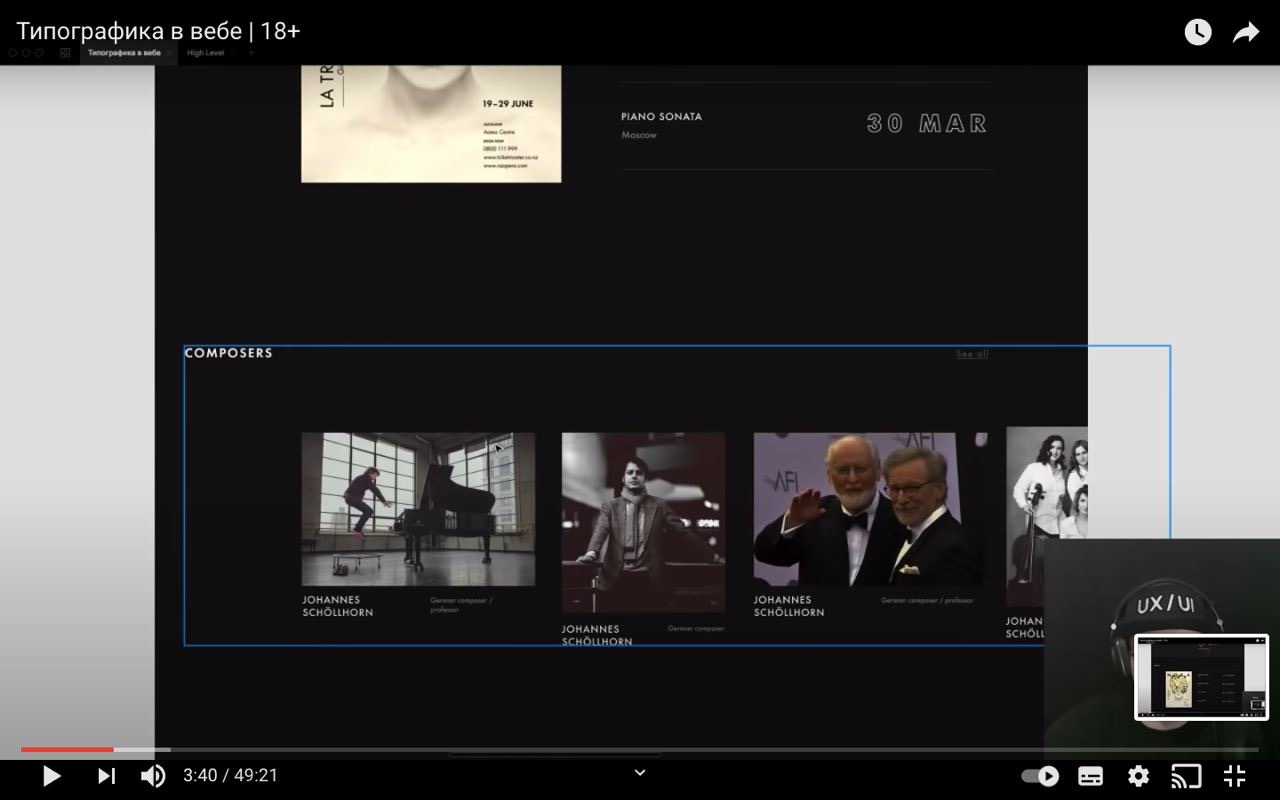The width and height of the screenshot is (1280, 800).
Task: Click 'German composer' under portrait photo
Action: (x=696, y=629)
